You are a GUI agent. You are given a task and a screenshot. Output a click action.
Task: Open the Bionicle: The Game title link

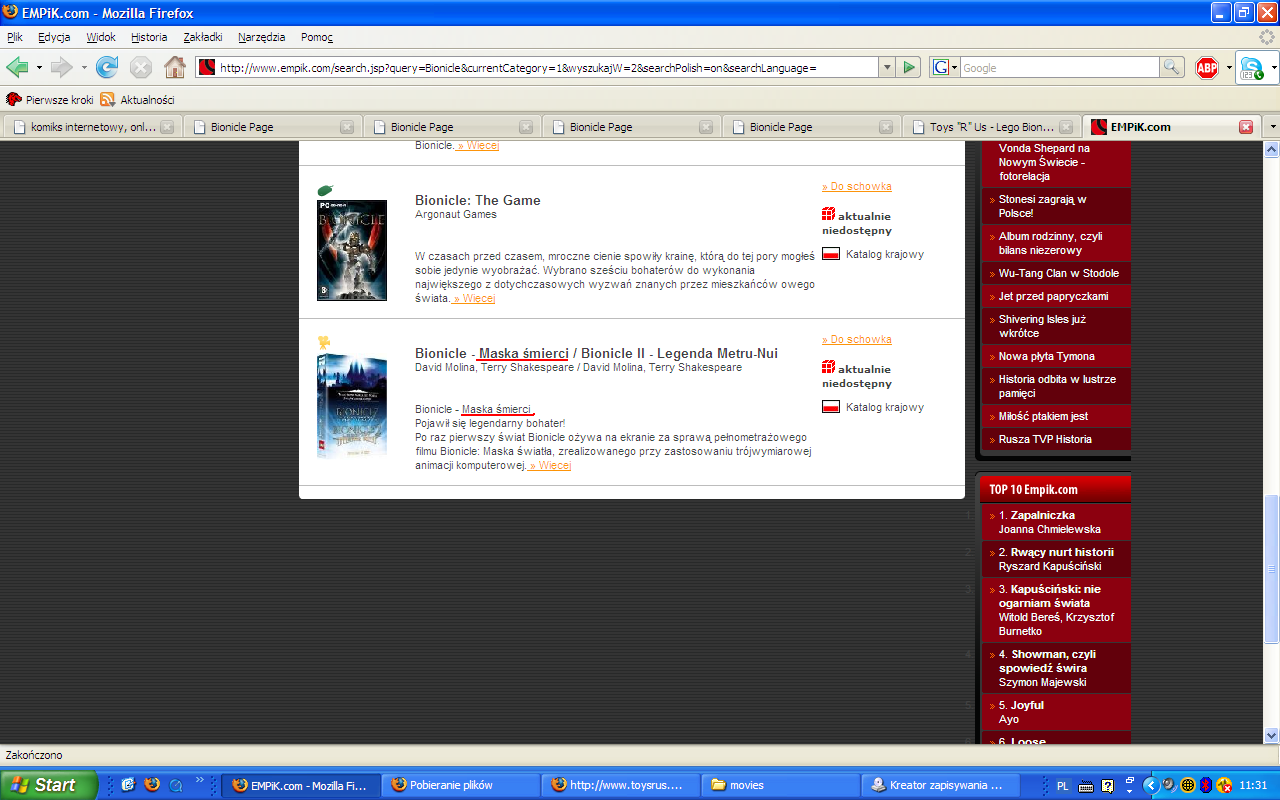478,200
